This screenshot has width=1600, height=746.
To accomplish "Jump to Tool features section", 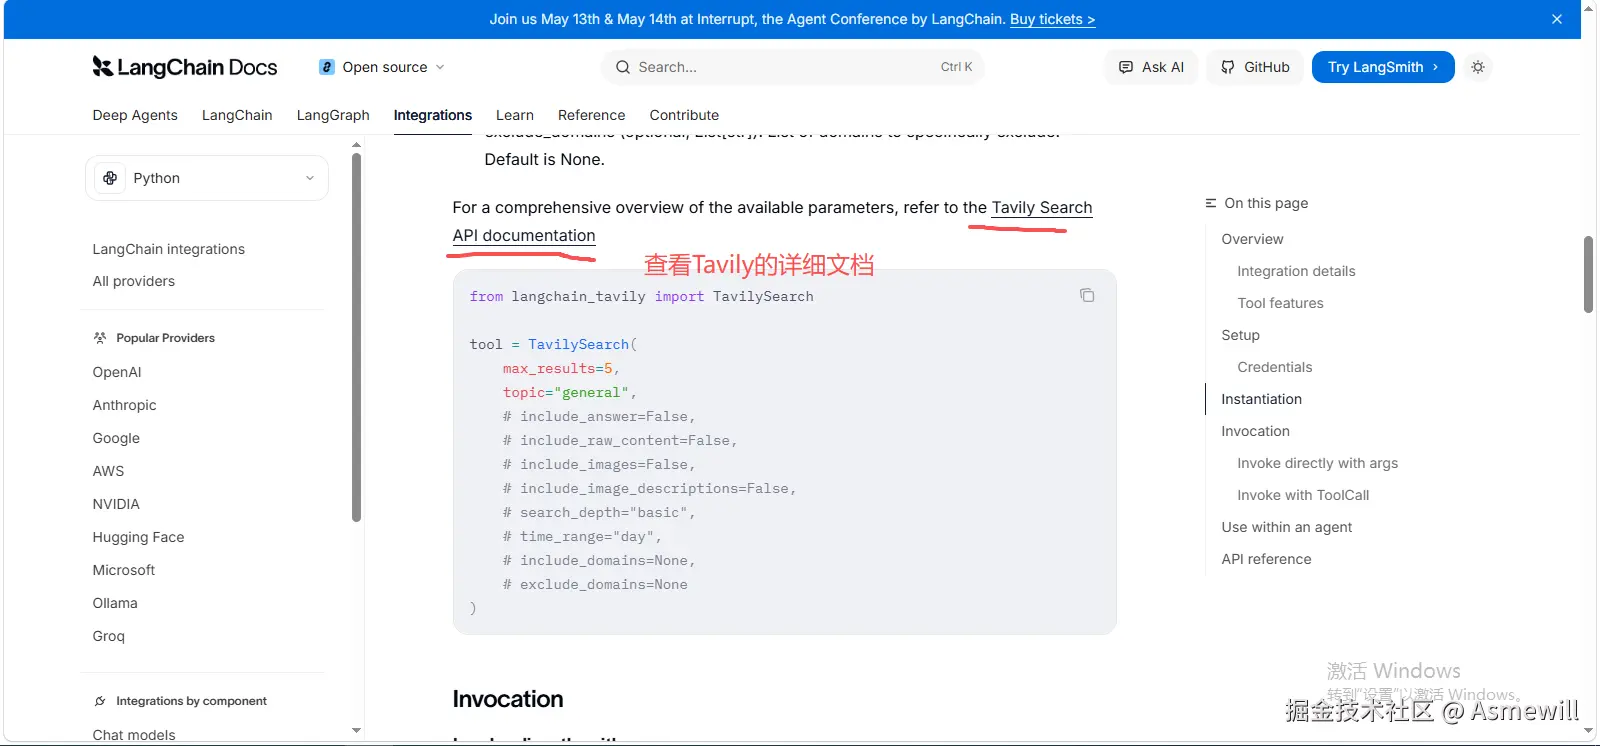I will click(x=1280, y=303).
